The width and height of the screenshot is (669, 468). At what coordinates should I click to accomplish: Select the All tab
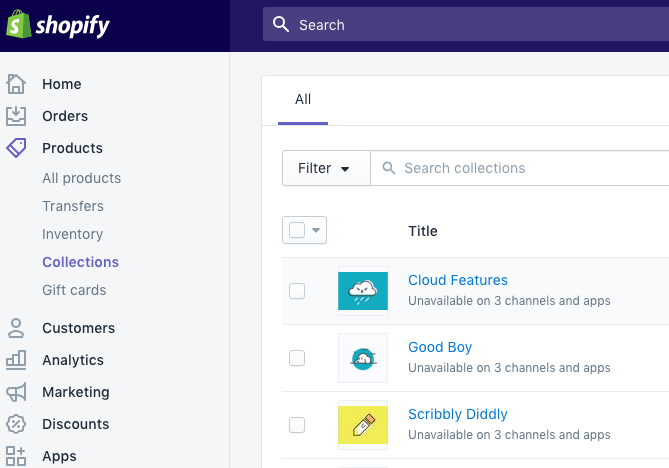coord(303,100)
